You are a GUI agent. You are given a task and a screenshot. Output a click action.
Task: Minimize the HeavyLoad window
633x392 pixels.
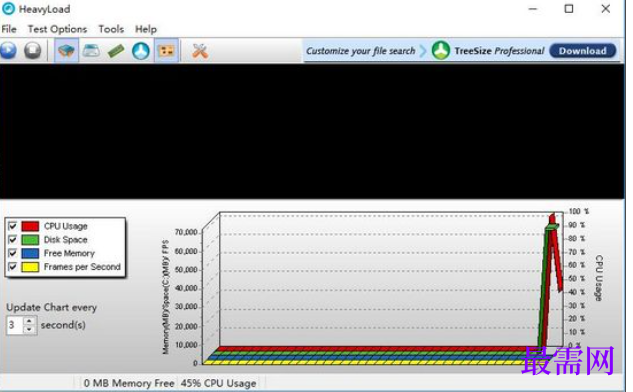point(533,8)
